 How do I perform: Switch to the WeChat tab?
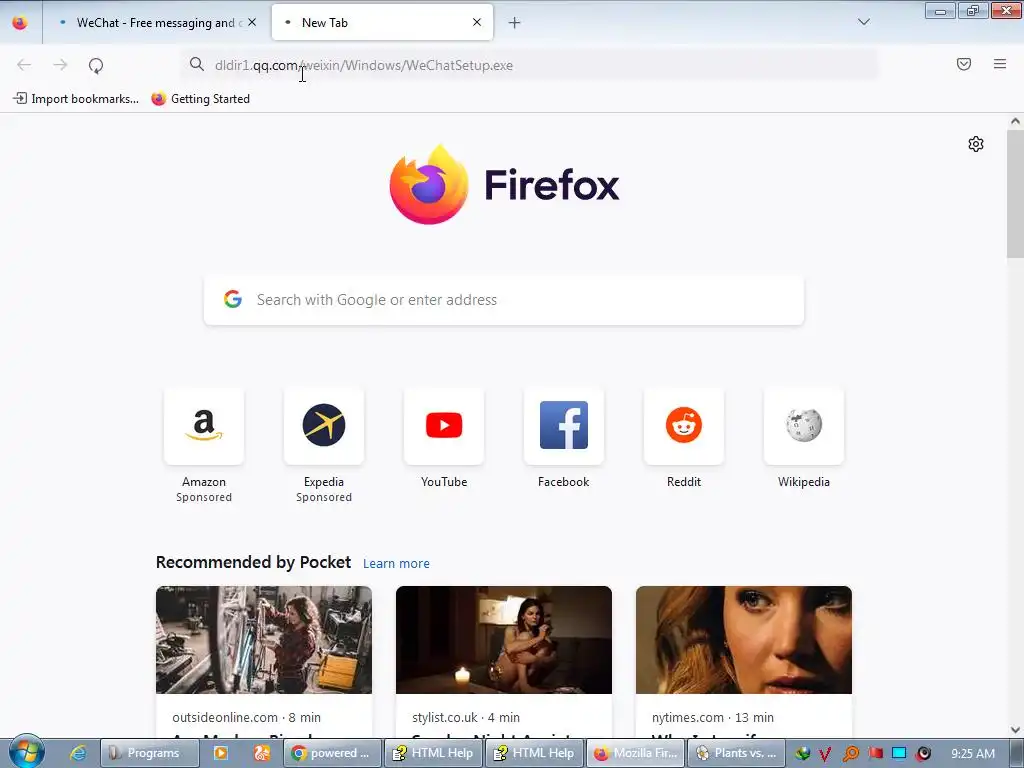[x=157, y=23]
